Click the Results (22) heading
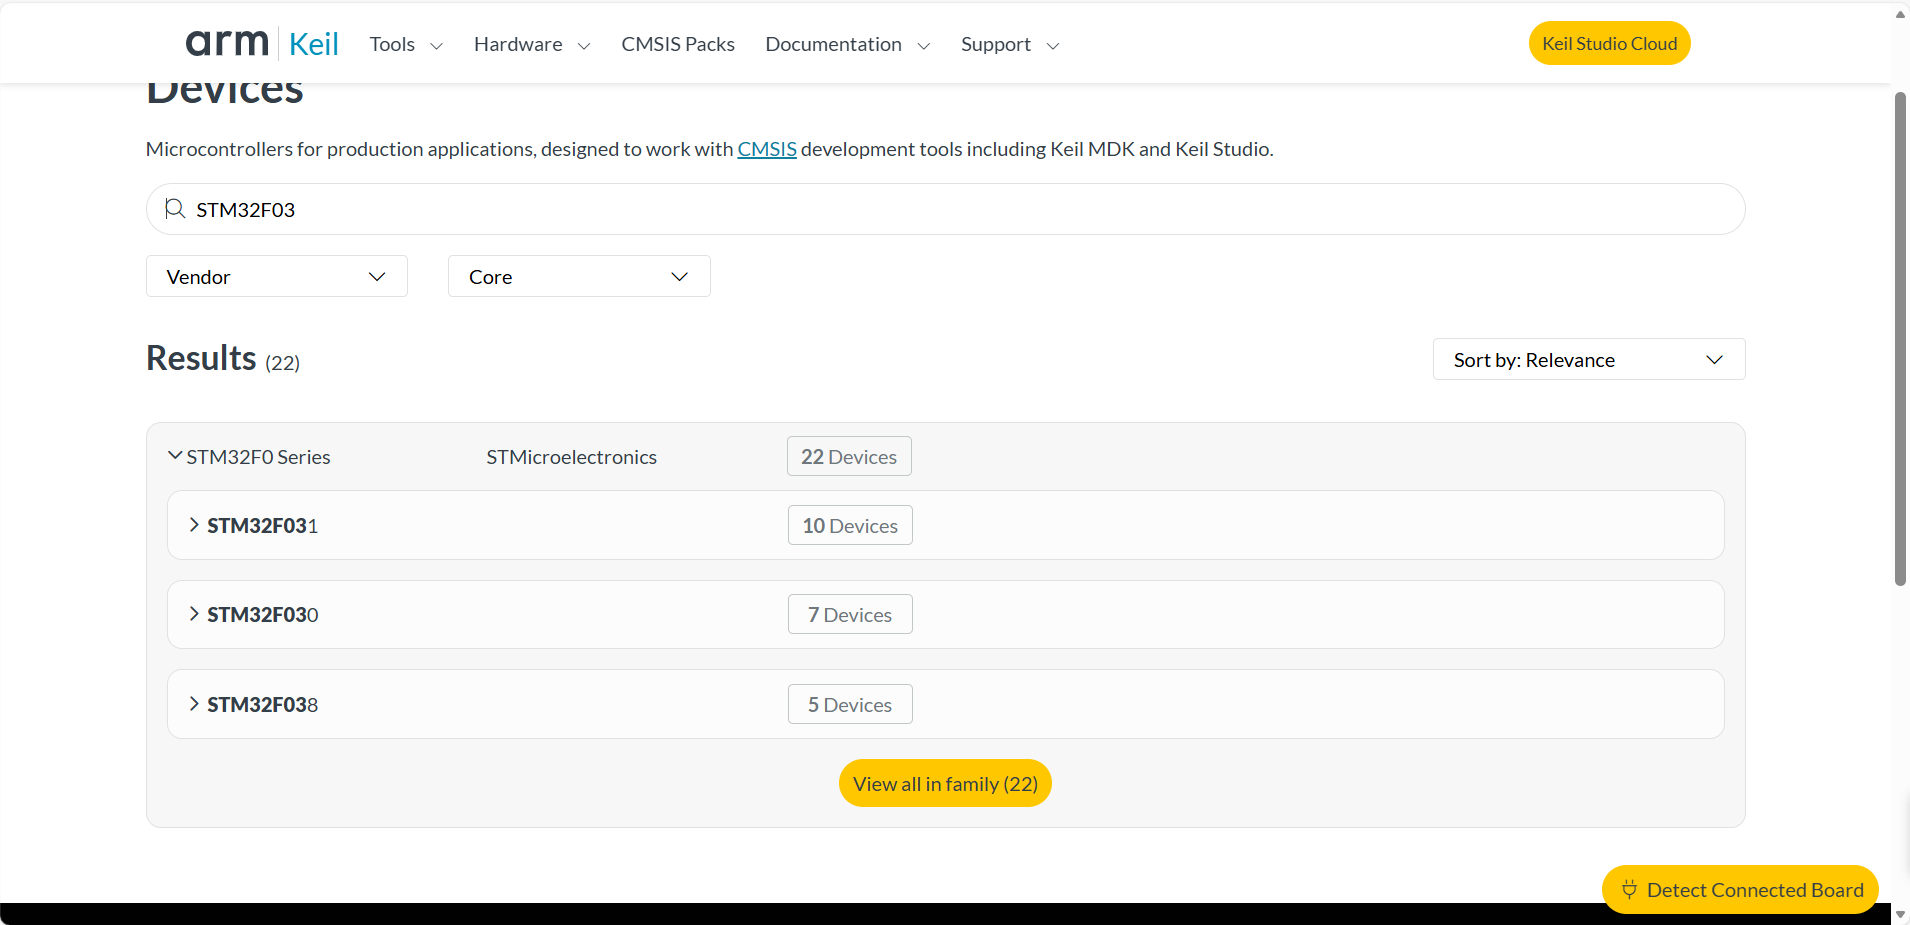 pyautogui.click(x=223, y=358)
